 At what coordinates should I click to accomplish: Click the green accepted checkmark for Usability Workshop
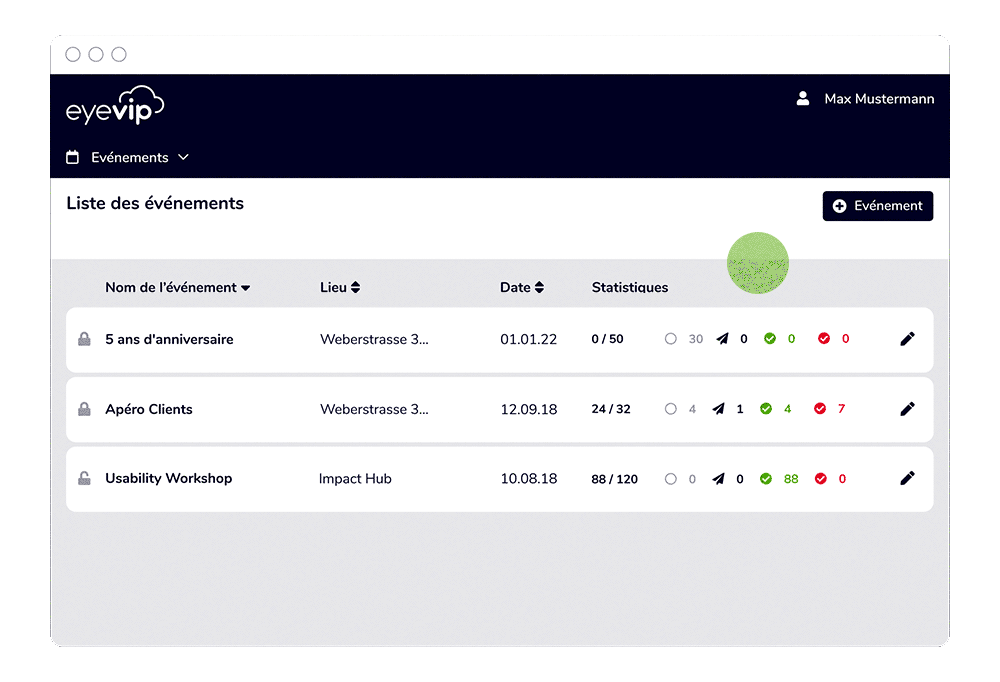768,479
